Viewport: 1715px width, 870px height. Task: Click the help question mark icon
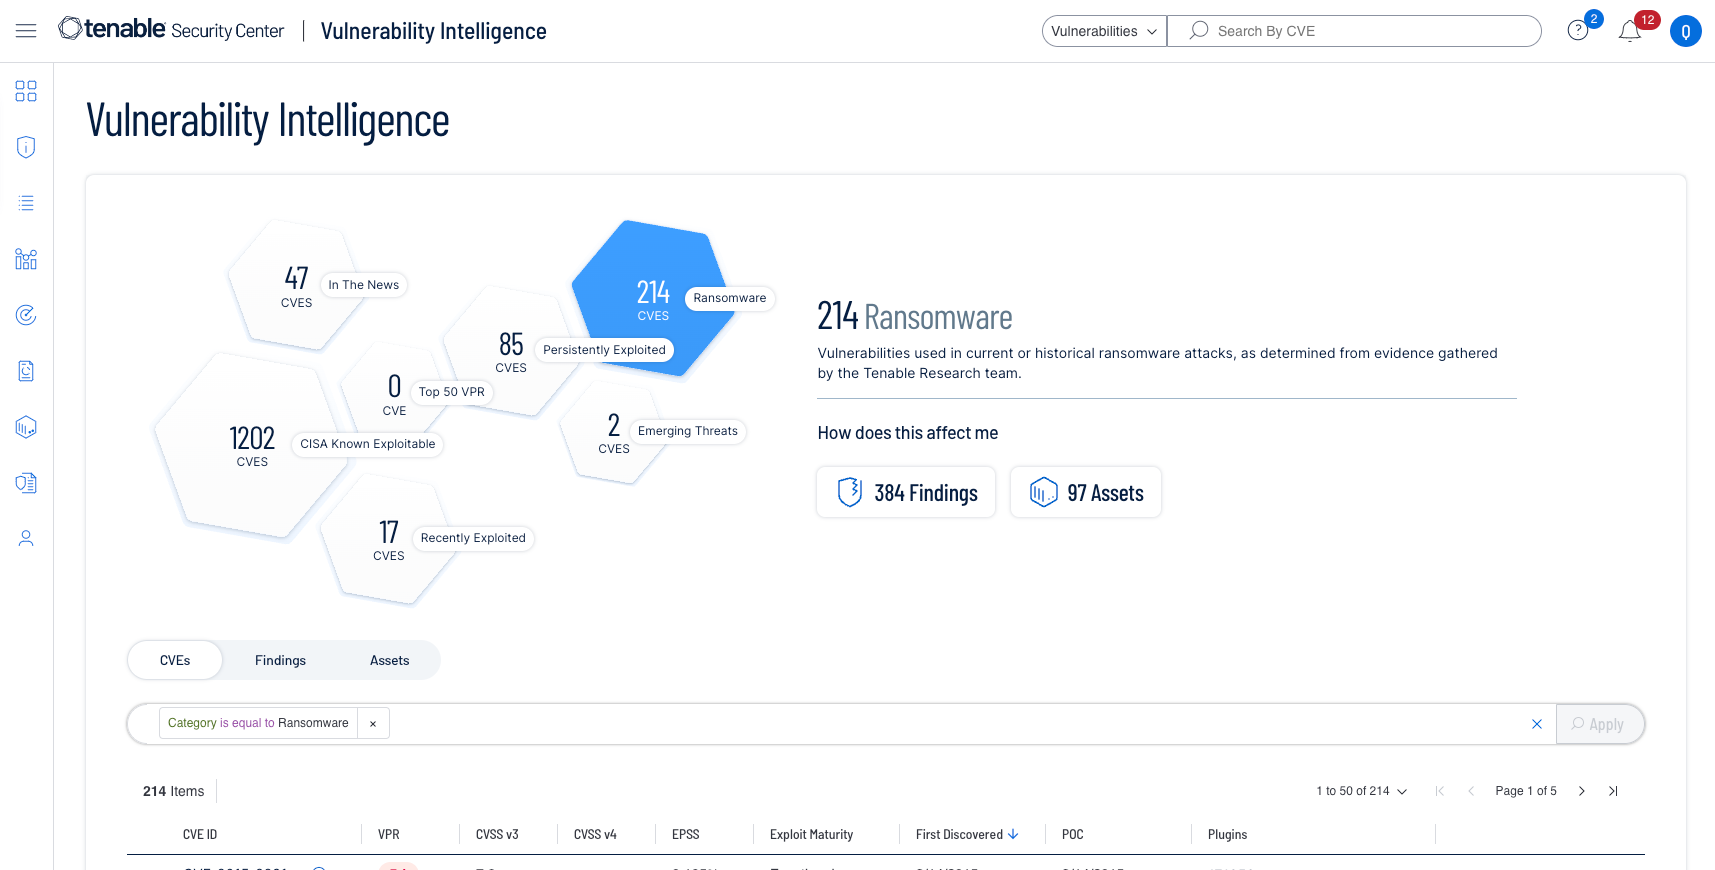tap(1578, 31)
